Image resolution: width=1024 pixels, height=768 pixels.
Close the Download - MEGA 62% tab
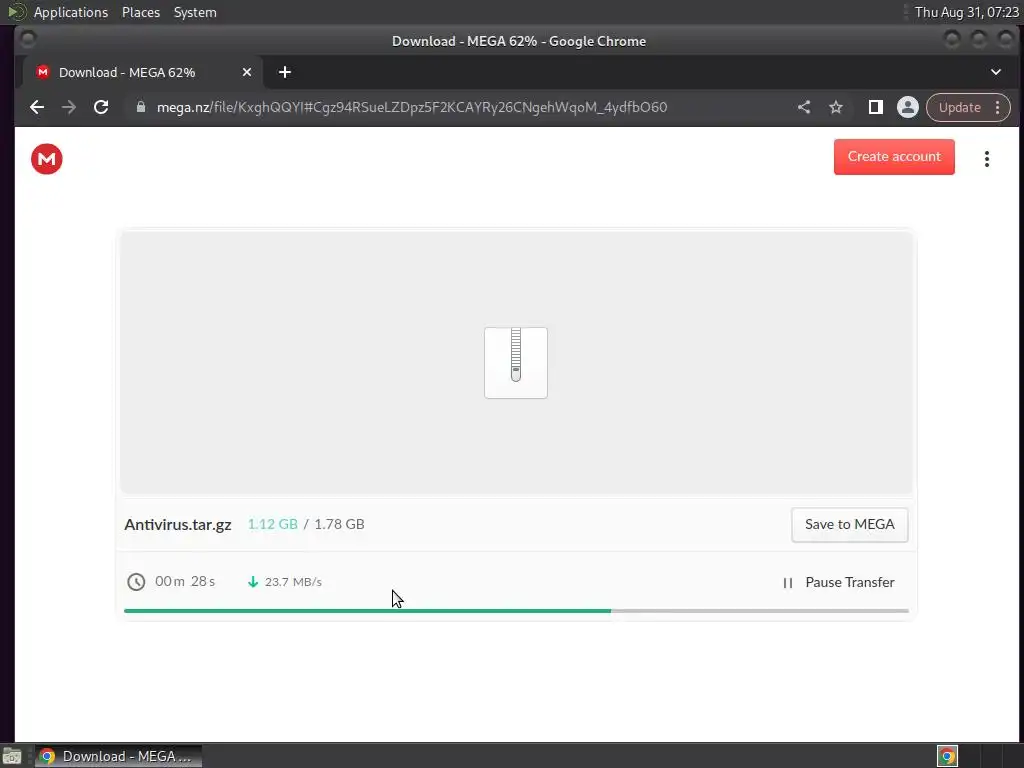[247, 72]
